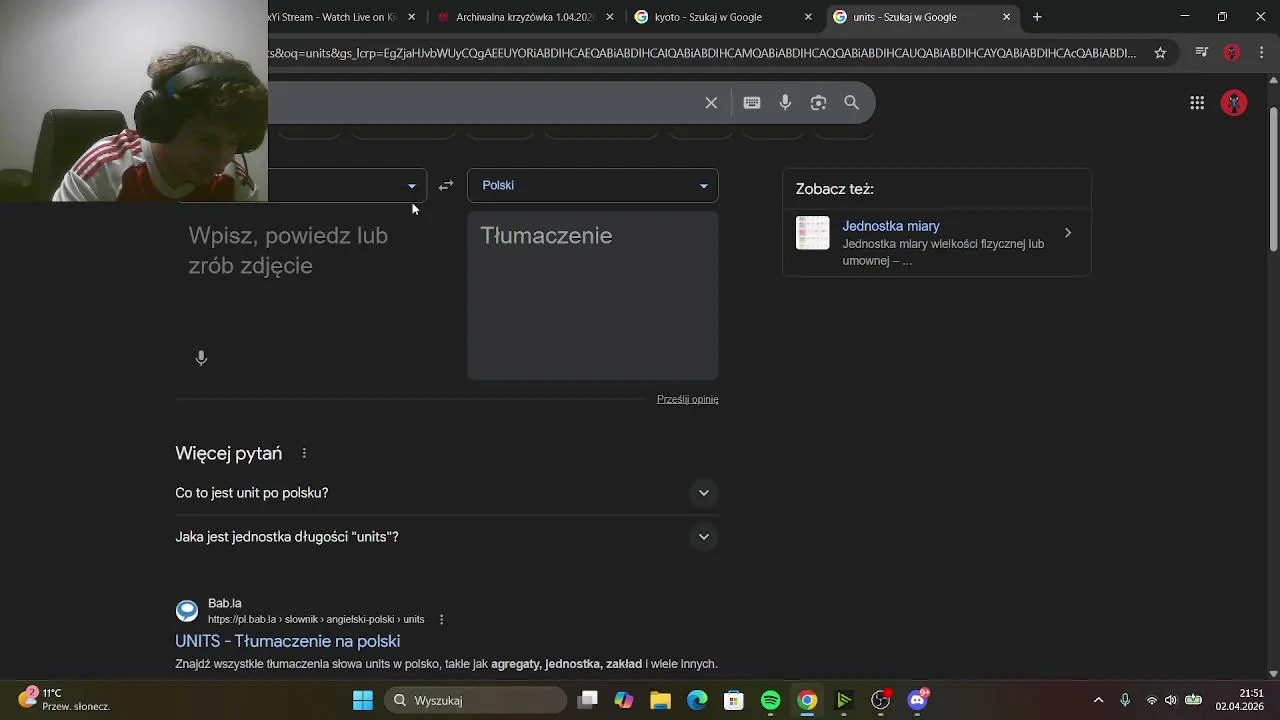This screenshot has height=720, width=1280.
Task: Switch to Chrome icon on taskbar
Action: (x=807, y=700)
